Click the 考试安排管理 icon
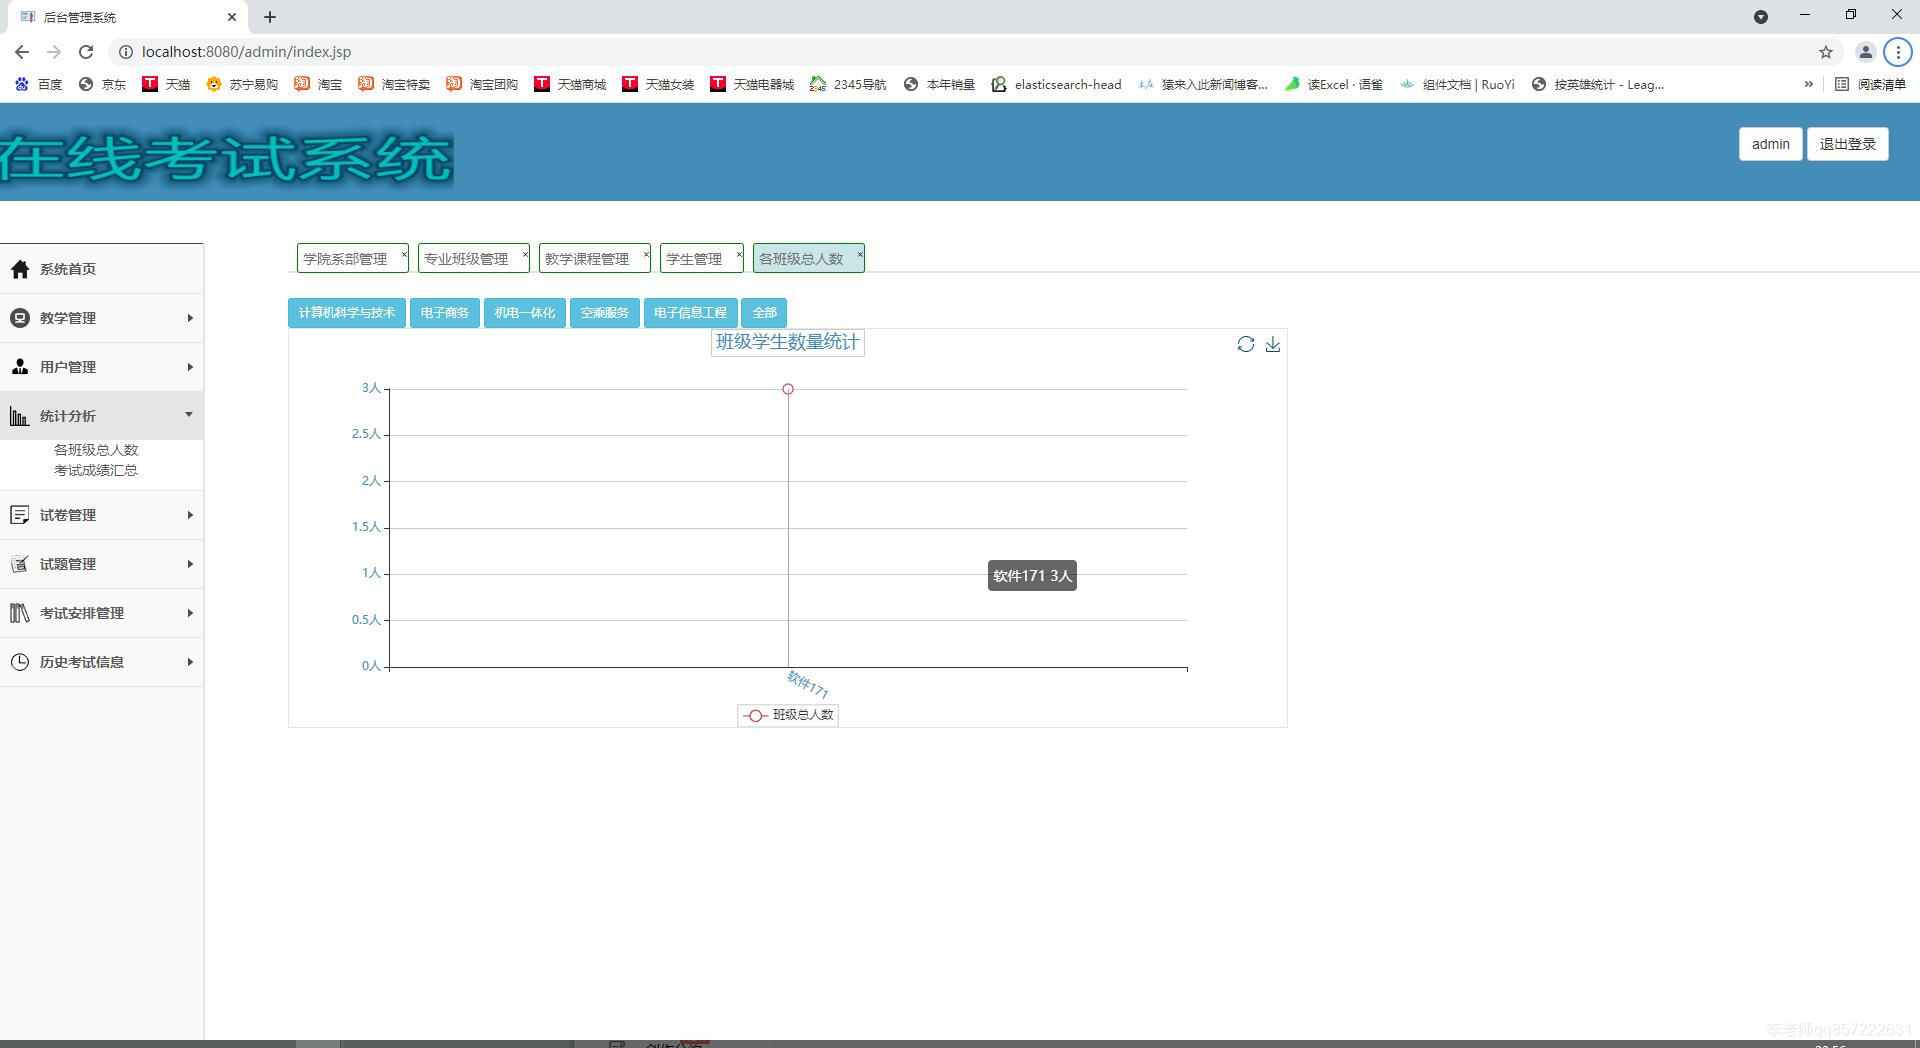1920x1048 pixels. point(20,613)
